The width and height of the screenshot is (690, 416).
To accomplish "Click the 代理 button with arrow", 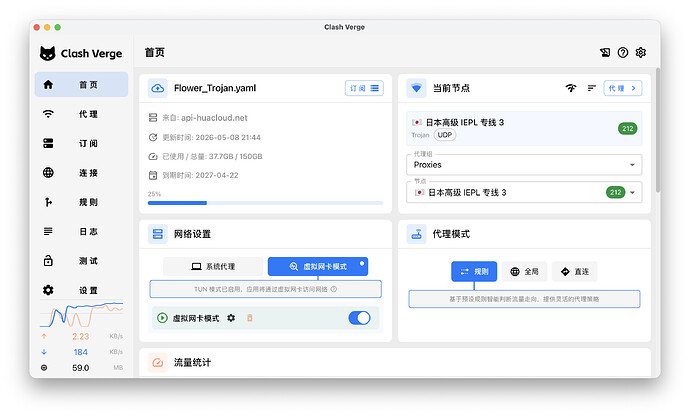I will 623,88.
